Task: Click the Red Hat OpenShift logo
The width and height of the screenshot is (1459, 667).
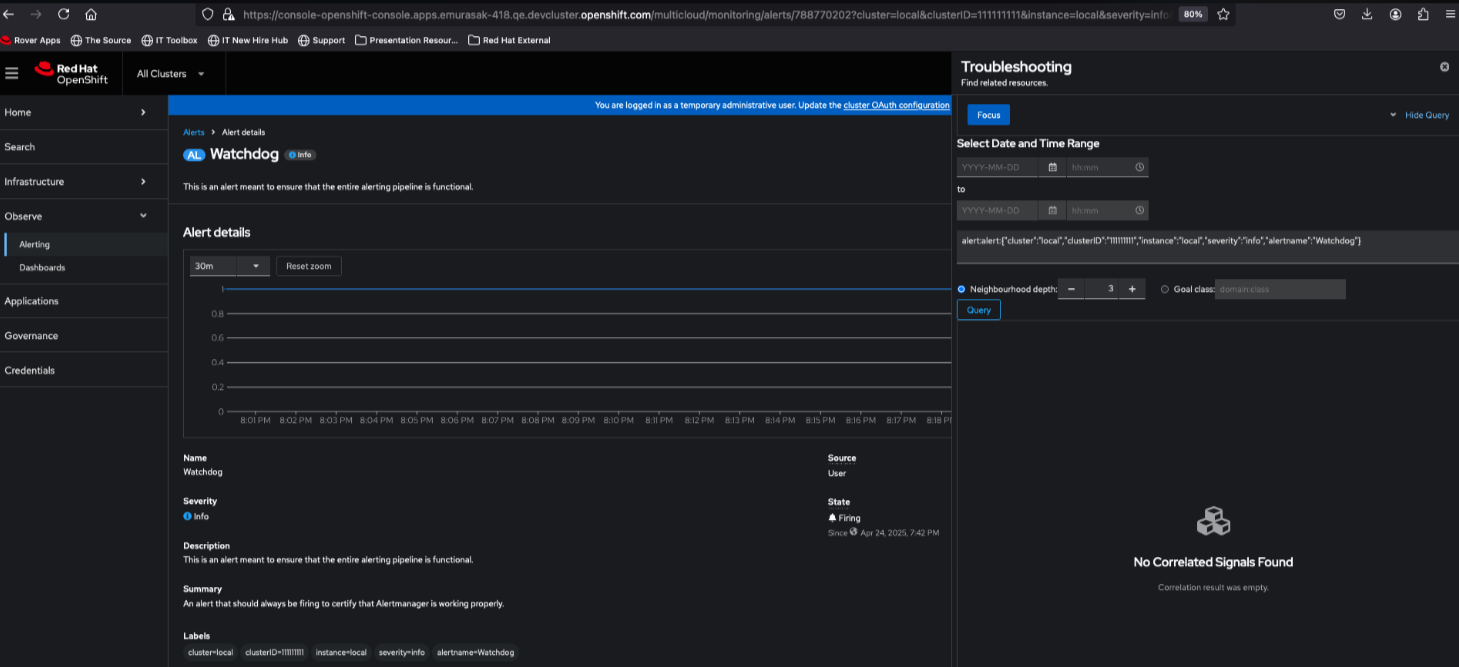Action: coord(71,73)
